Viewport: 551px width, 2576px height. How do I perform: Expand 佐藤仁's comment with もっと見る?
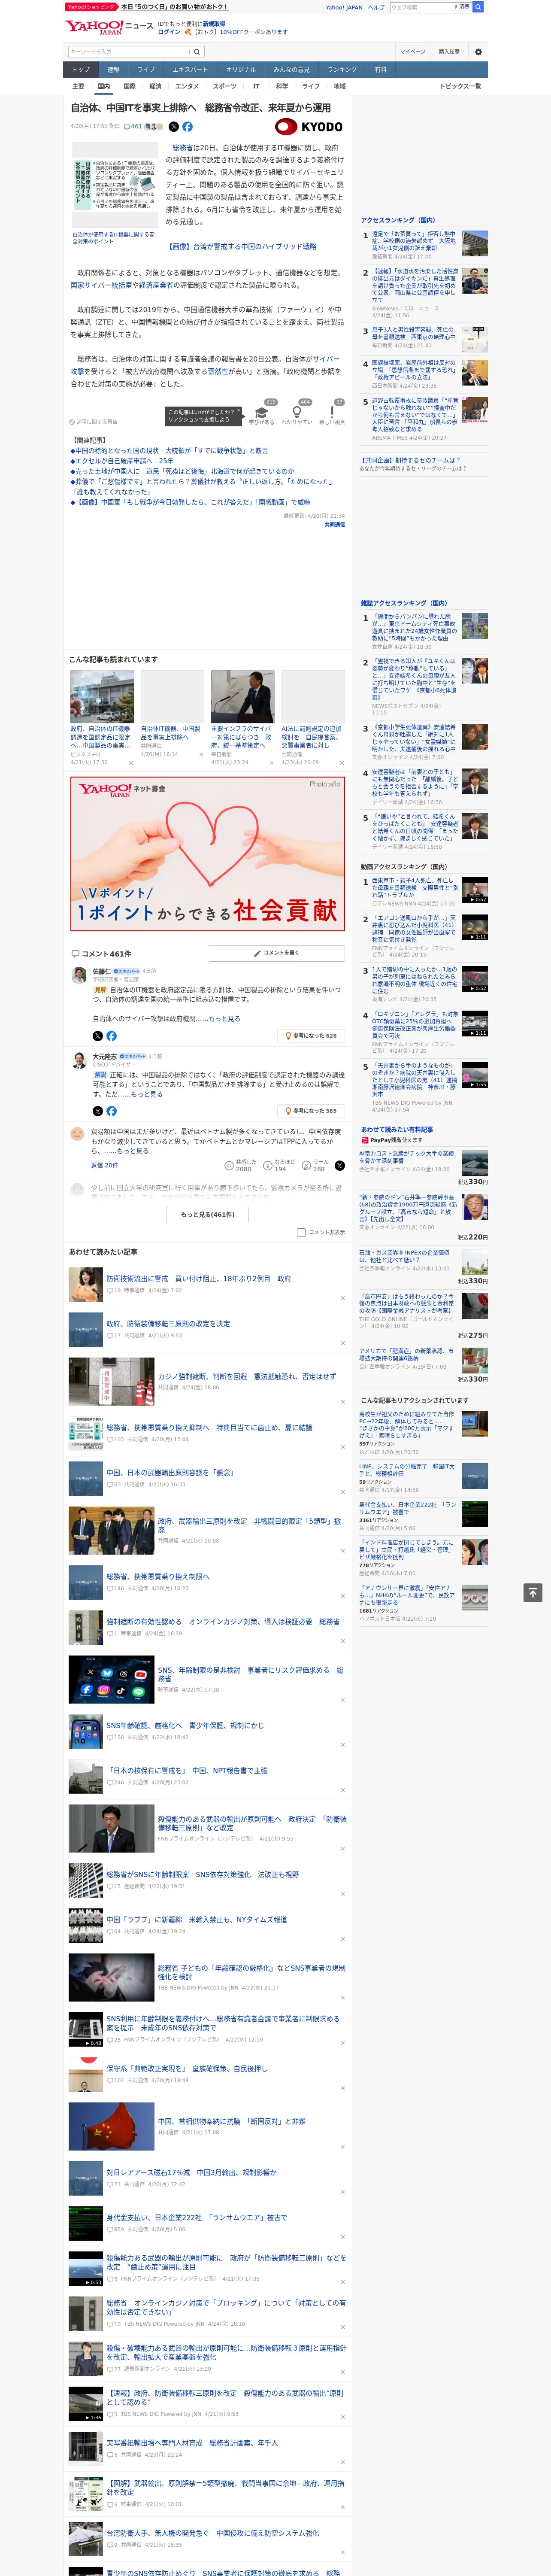(x=224, y=1018)
